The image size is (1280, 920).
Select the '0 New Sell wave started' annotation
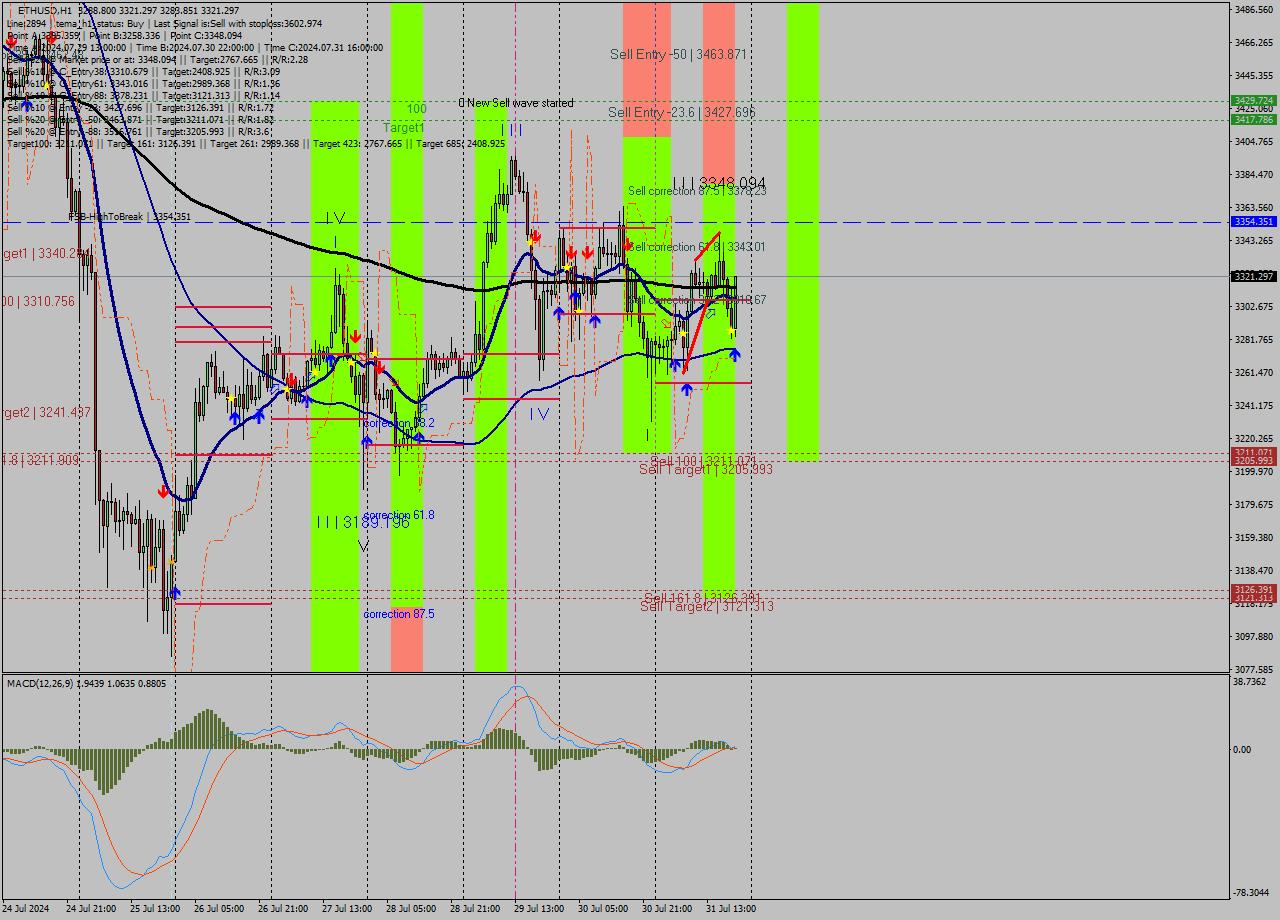tap(516, 103)
